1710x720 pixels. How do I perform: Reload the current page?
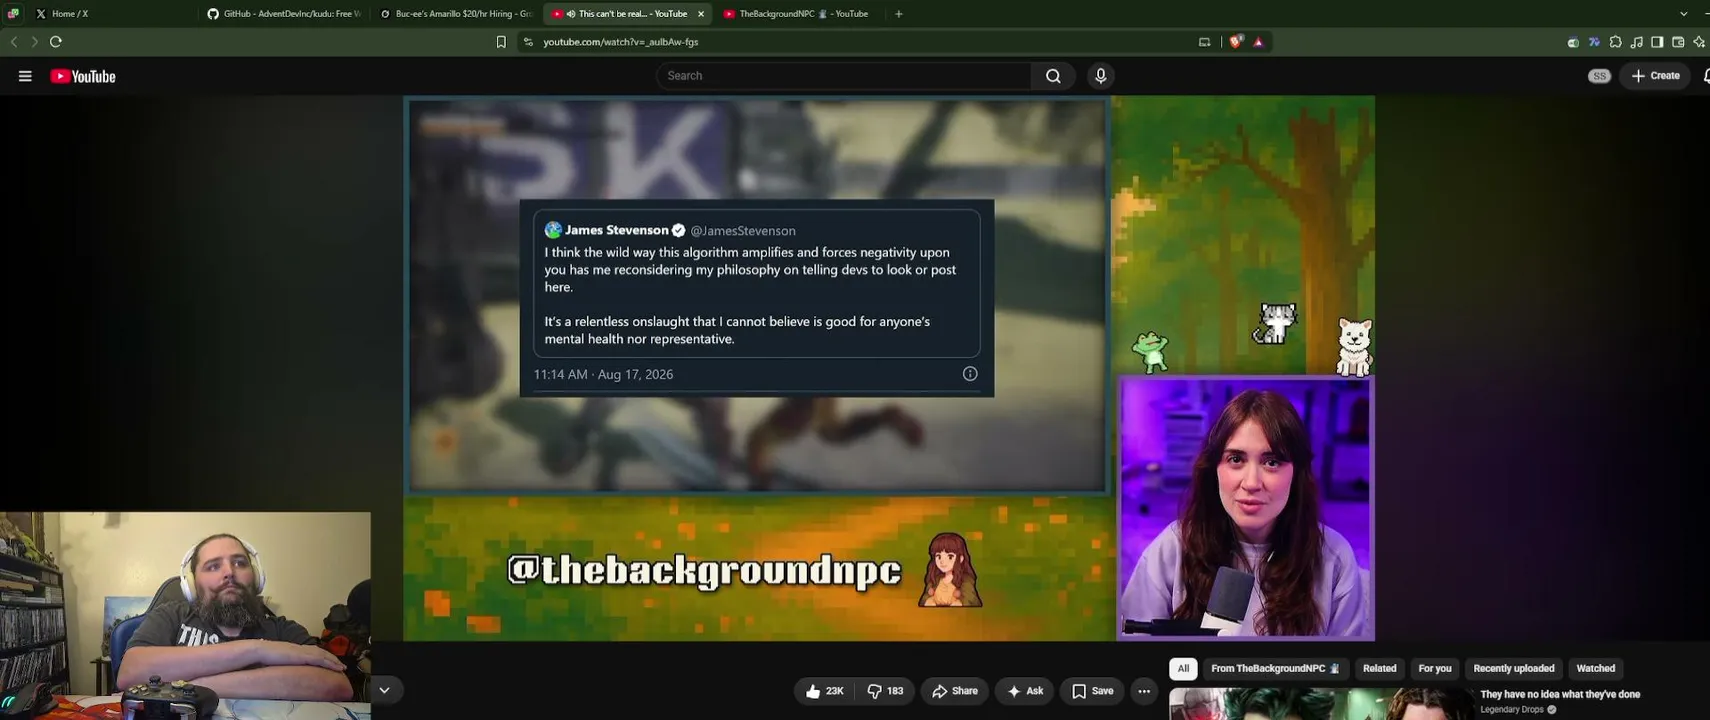[56, 42]
